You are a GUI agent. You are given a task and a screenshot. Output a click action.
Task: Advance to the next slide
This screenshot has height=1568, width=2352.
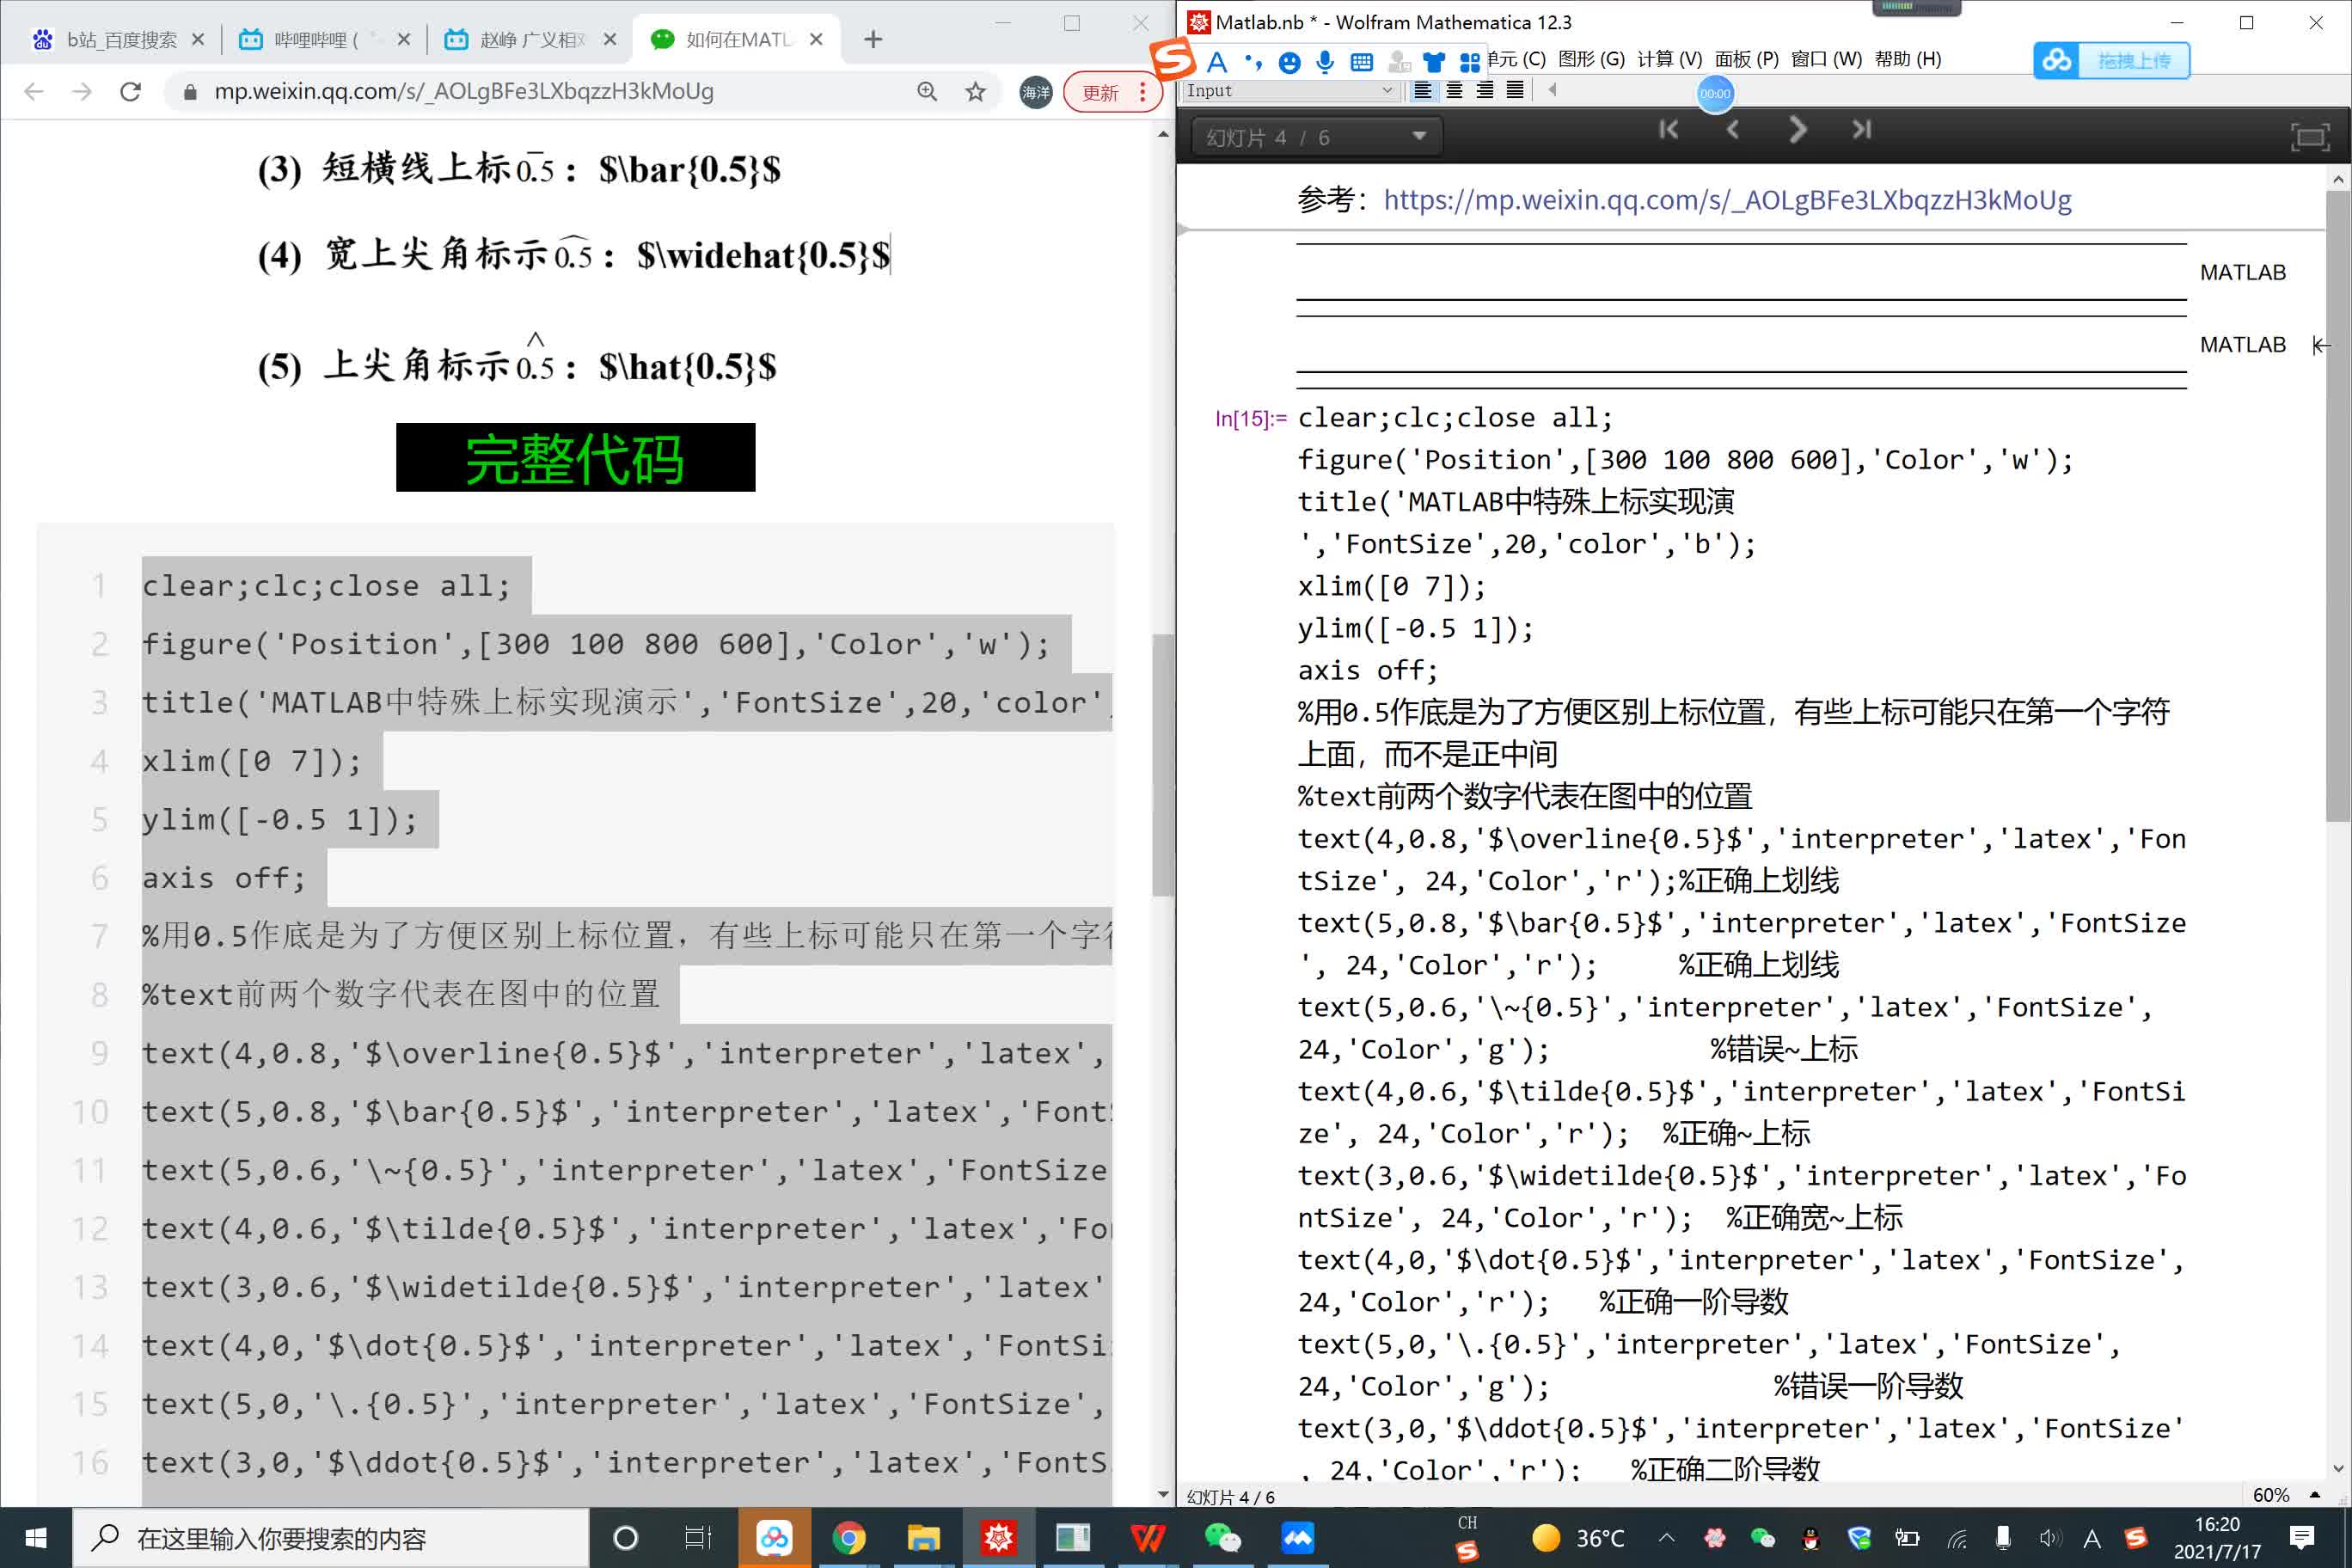[1797, 130]
